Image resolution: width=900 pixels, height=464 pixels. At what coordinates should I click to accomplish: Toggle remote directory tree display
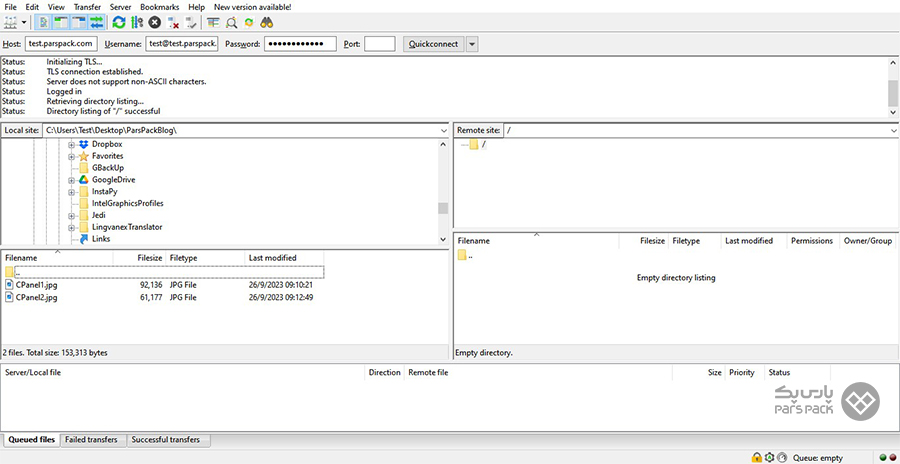pos(79,22)
